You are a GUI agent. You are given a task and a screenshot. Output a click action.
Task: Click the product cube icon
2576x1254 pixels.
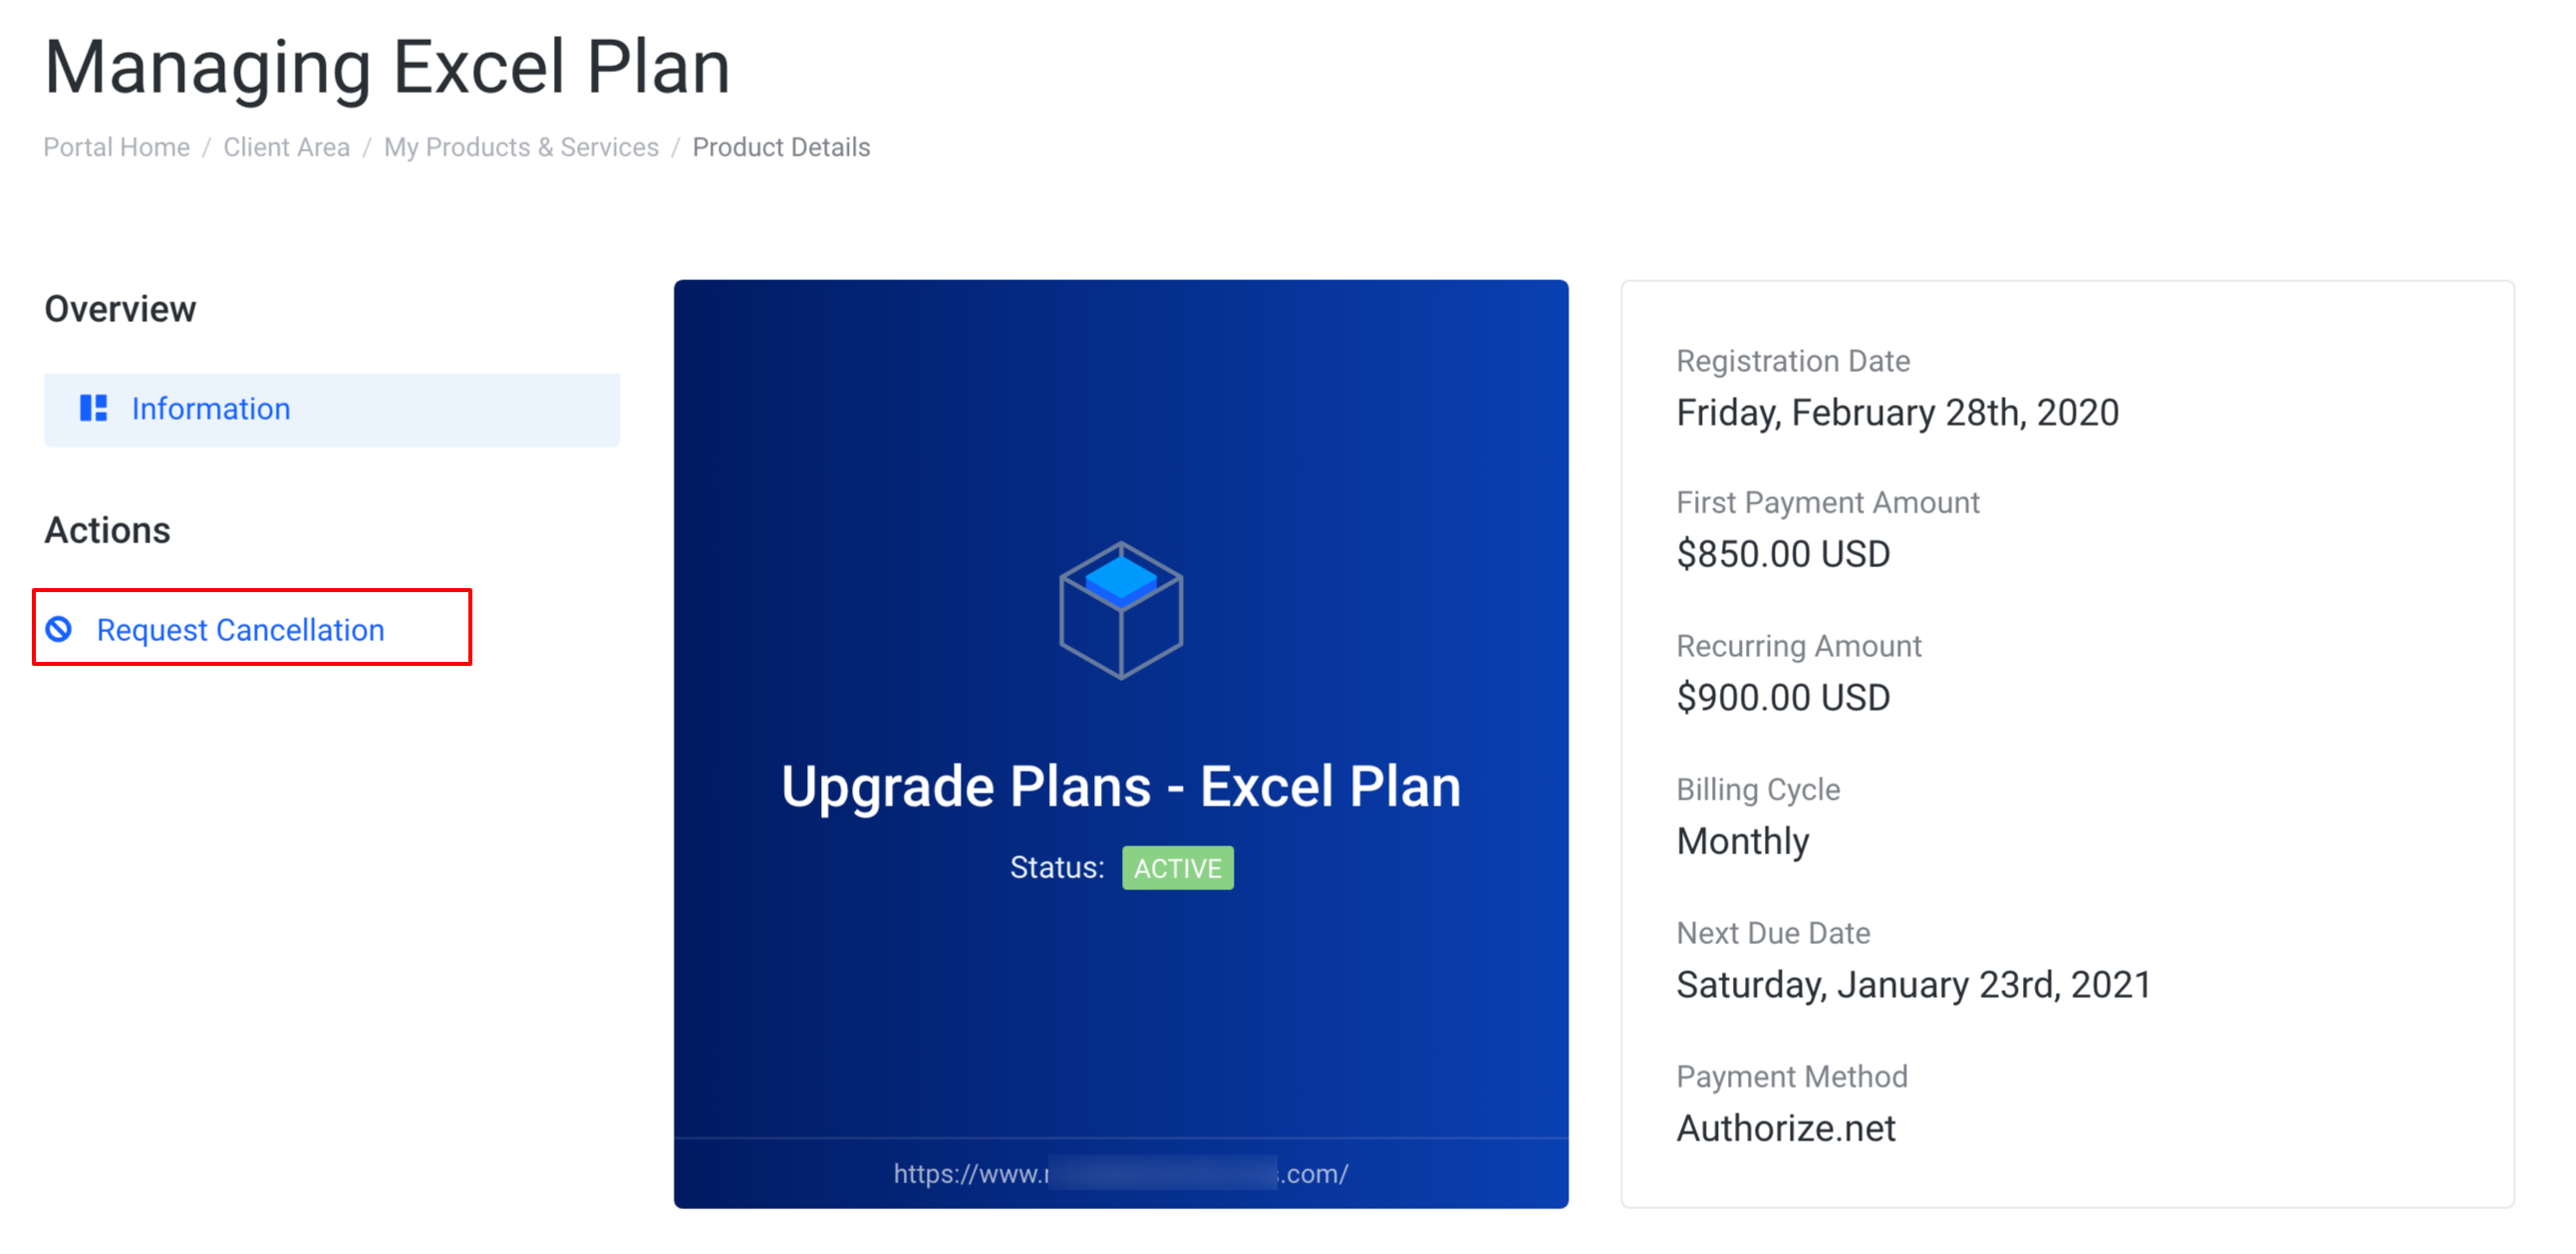tap(1121, 610)
